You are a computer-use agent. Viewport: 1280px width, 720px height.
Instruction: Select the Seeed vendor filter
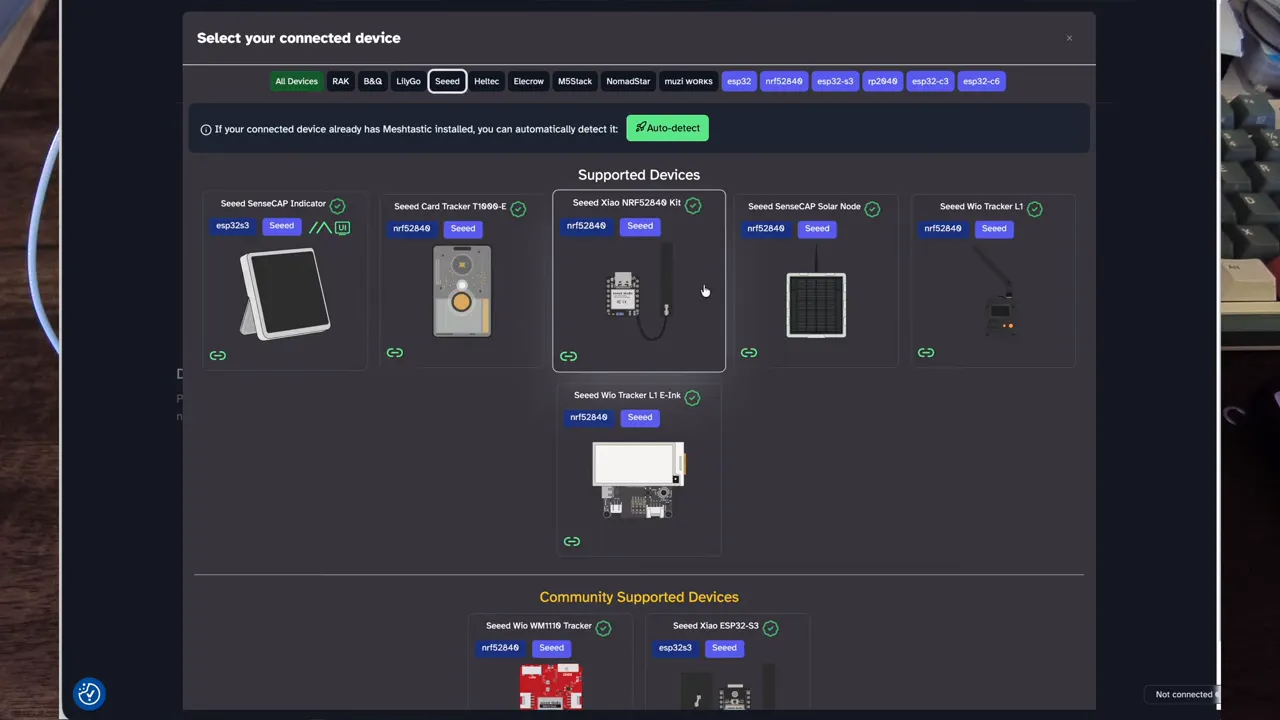(x=447, y=81)
